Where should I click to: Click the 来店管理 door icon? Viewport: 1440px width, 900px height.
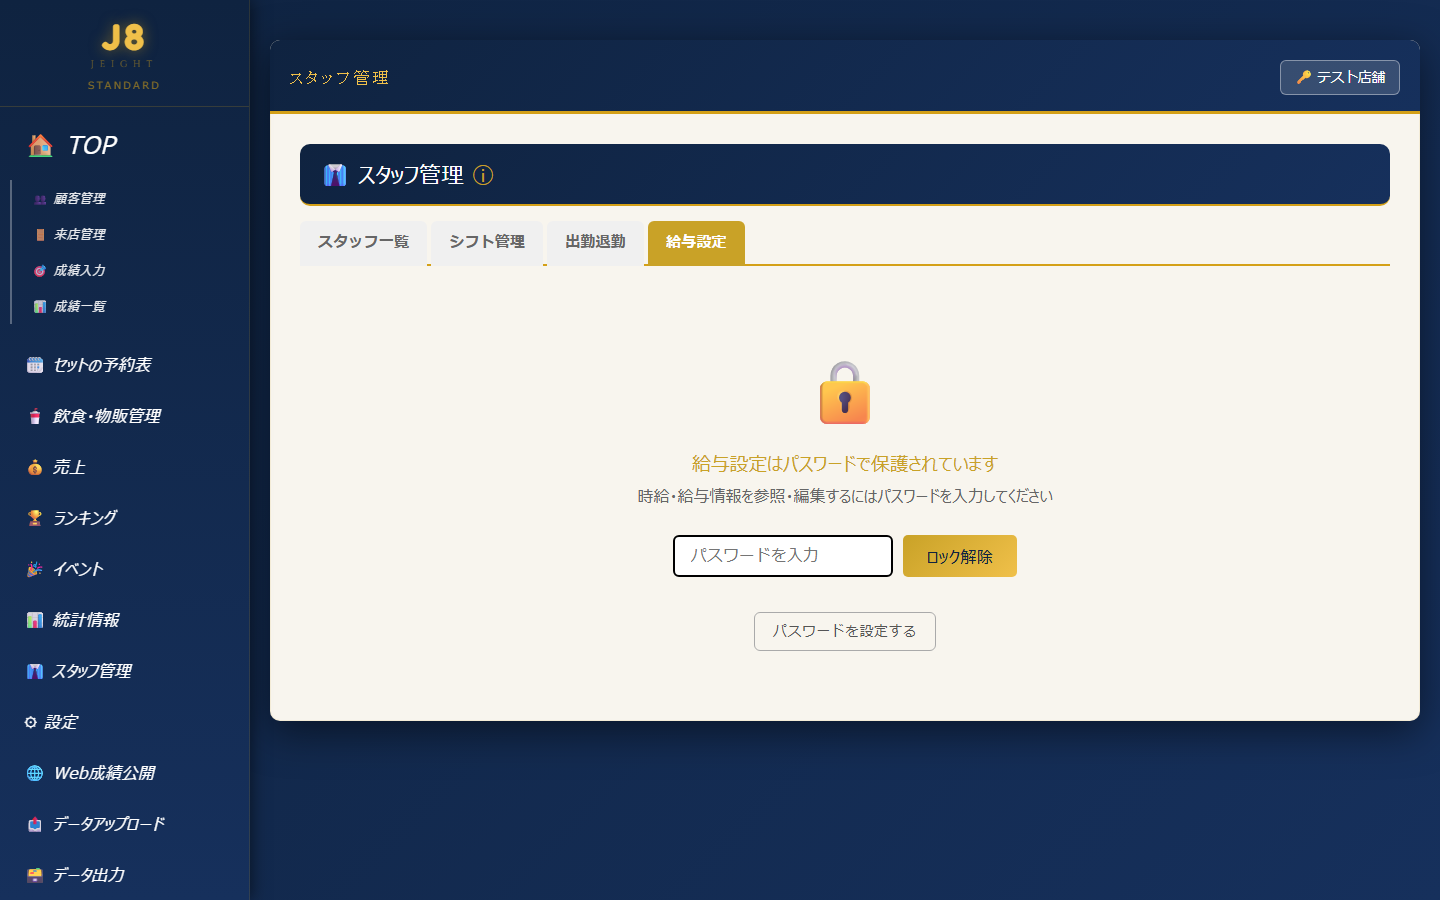[x=40, y=235]
